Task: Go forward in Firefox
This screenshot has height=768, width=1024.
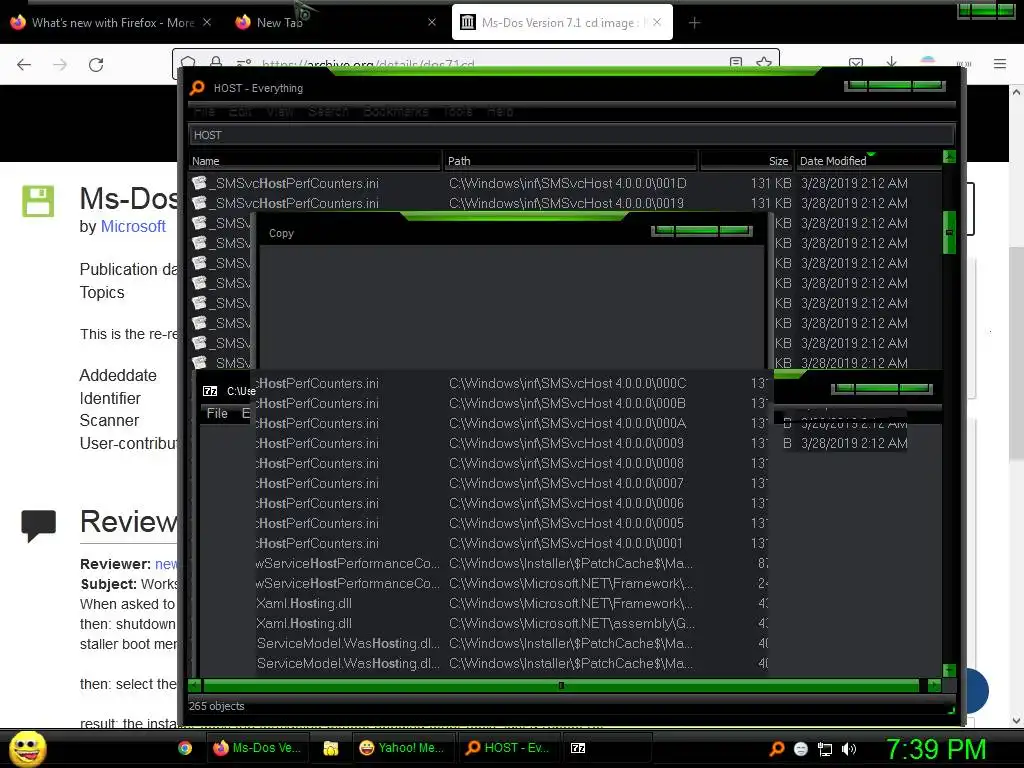Action: coord(60,64)
